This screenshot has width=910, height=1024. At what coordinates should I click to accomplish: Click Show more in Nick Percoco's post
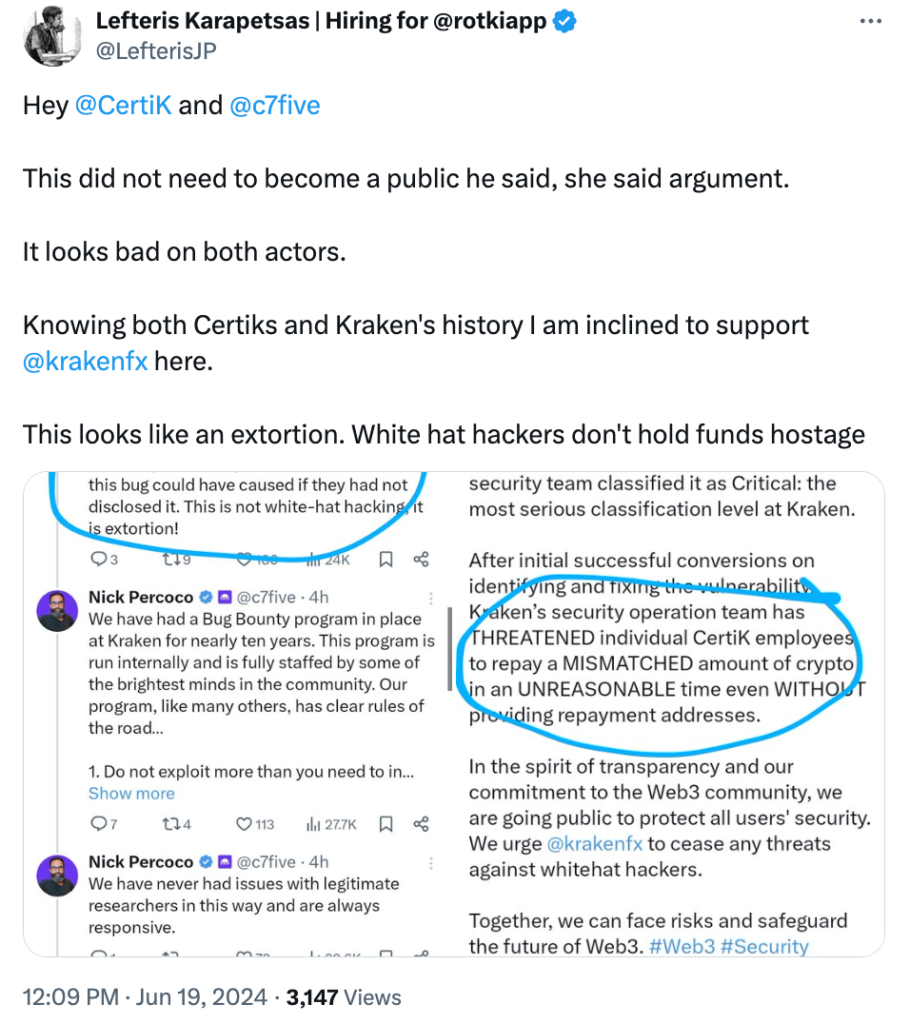coord(131,793)
